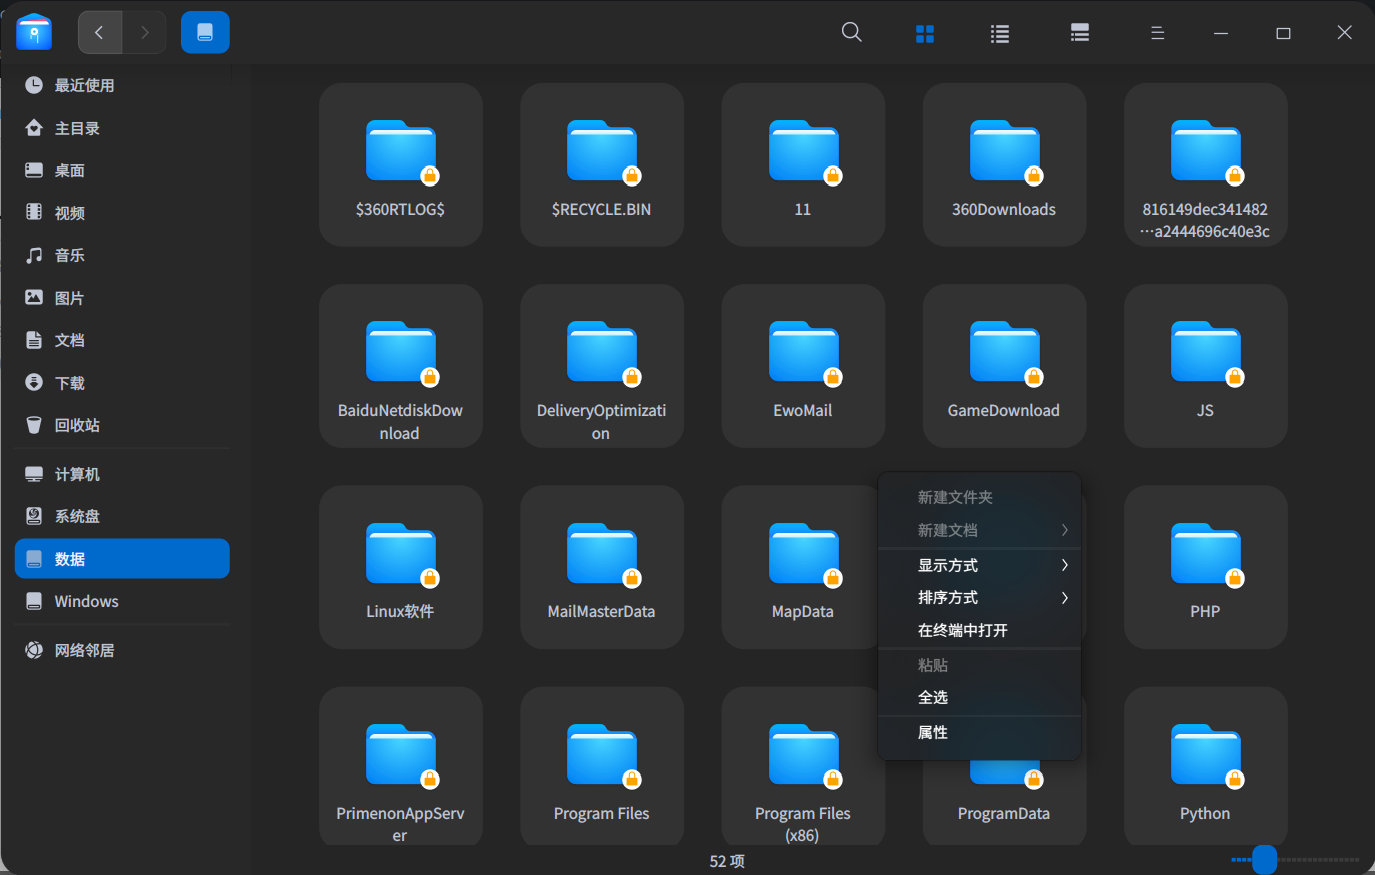Select the PrimenonAppServer folder

[x=401, y=768]
